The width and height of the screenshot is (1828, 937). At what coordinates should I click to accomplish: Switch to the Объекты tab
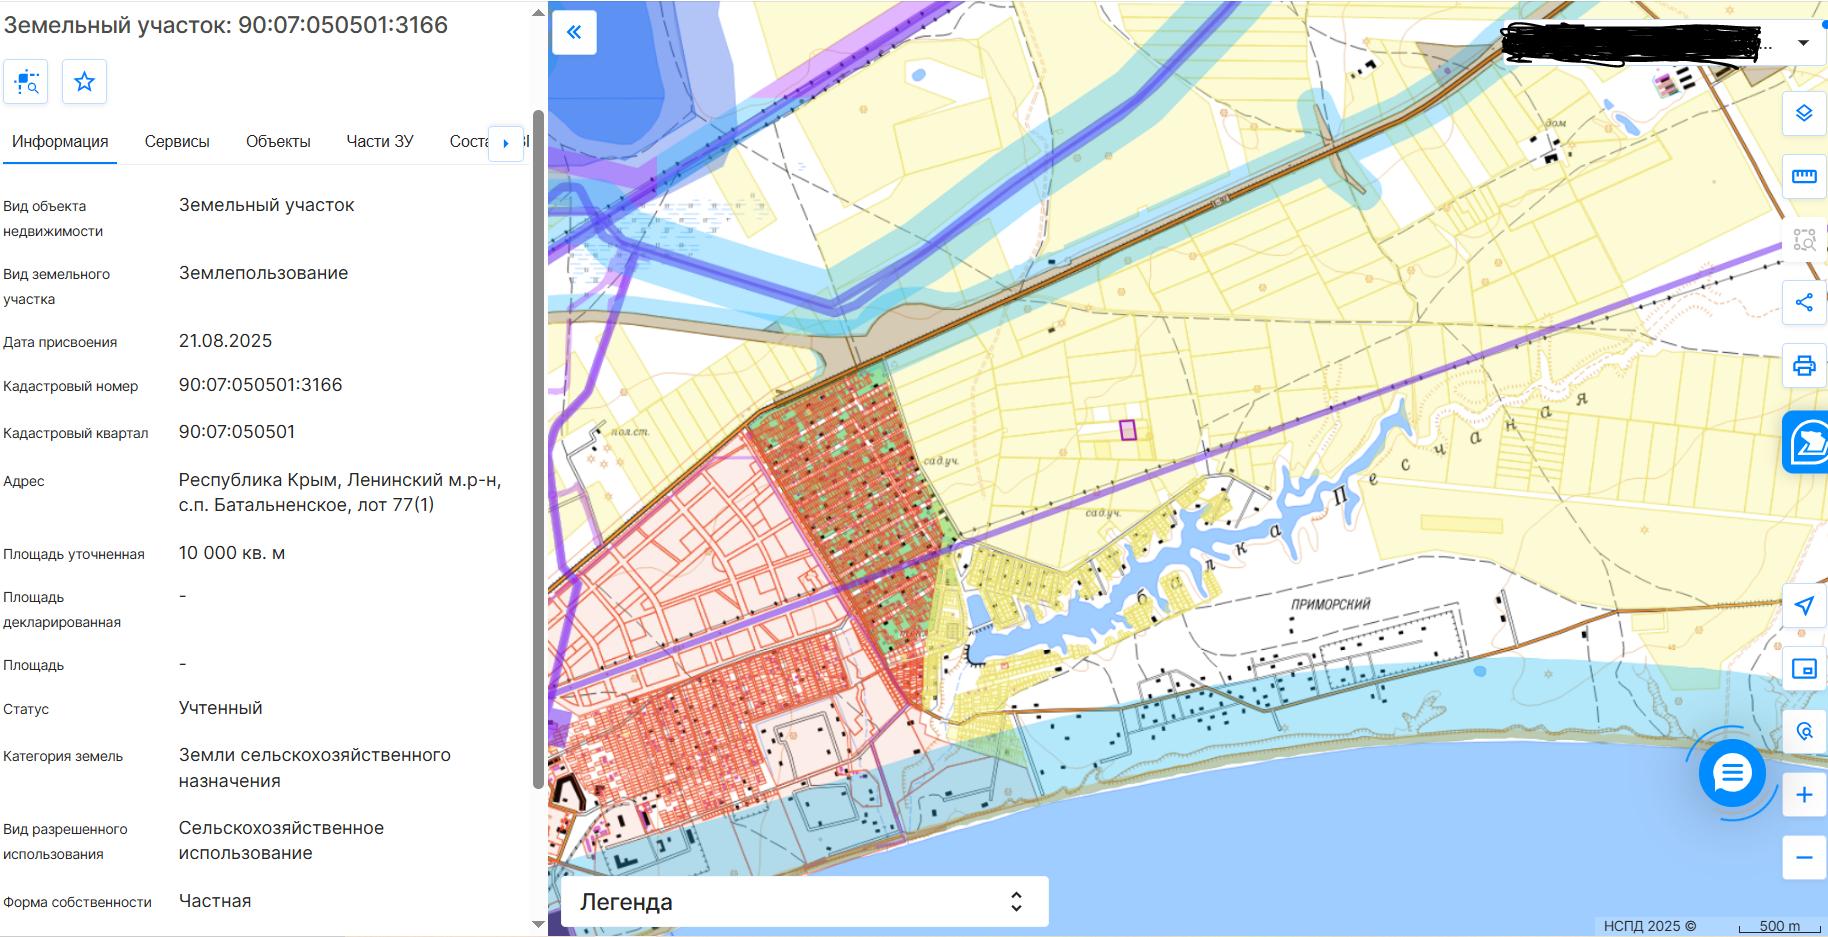pyautogui.click(x=278, y=142)
